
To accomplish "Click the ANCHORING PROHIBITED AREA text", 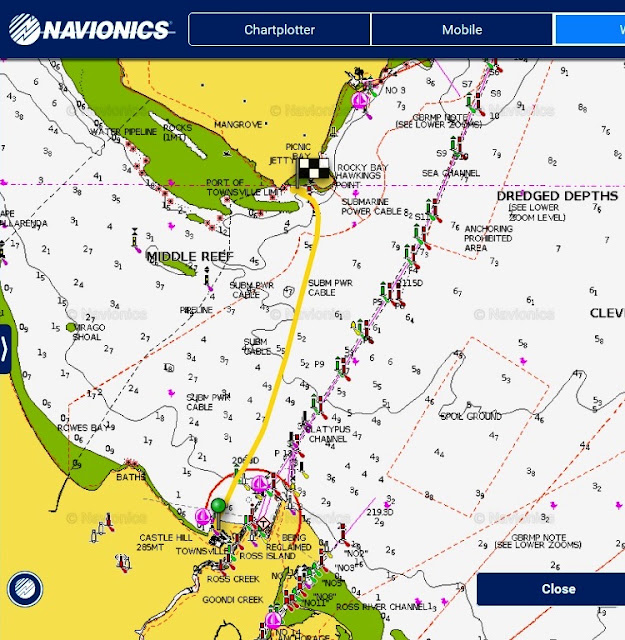I will [488, 238].
